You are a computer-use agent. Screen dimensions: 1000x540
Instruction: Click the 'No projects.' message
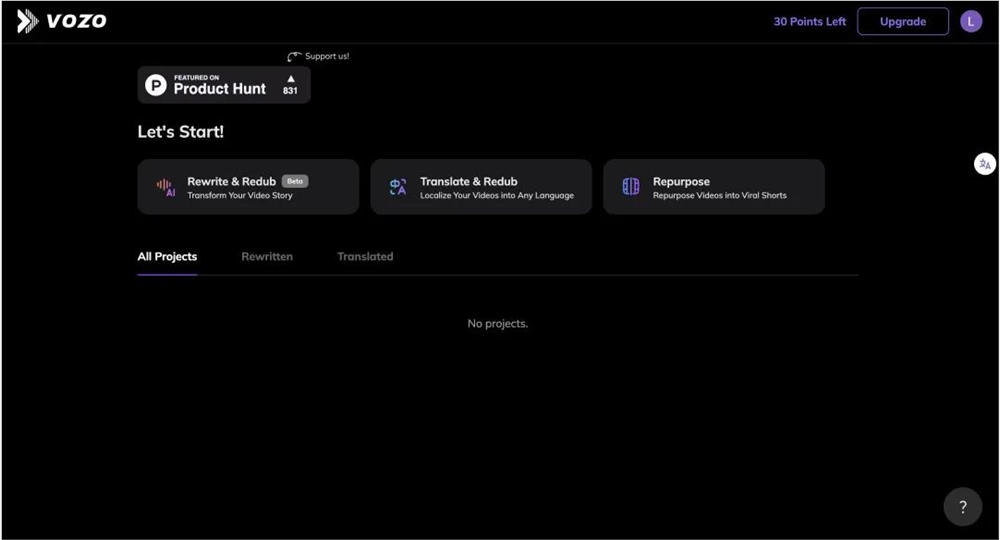tap(497, 324)
